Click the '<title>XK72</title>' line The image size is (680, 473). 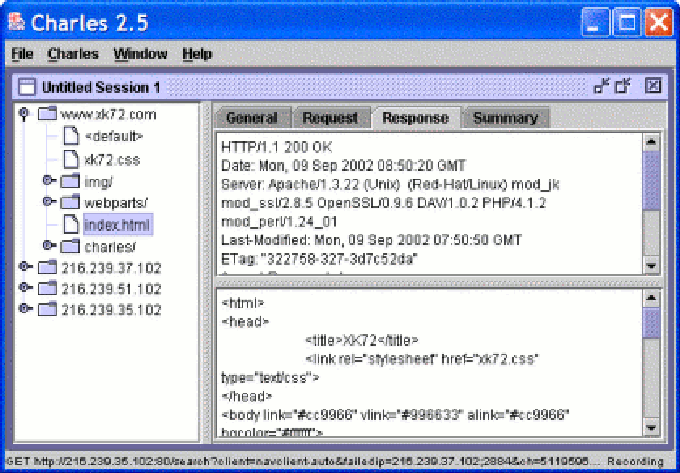362,340
